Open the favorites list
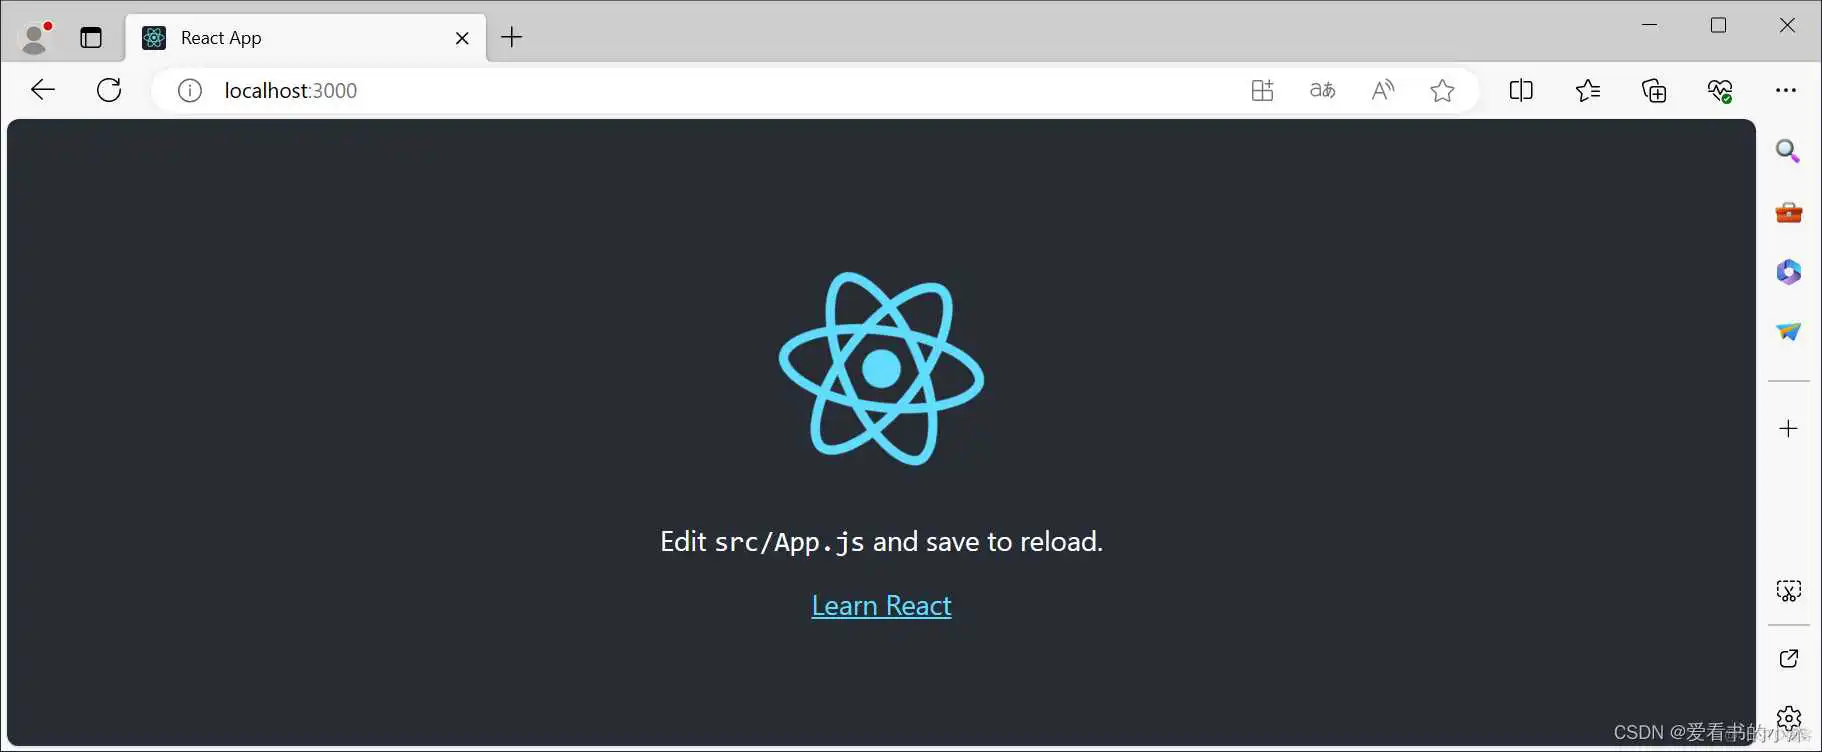This screenshot has height=752, width=1822. [x=1587, y=90]
